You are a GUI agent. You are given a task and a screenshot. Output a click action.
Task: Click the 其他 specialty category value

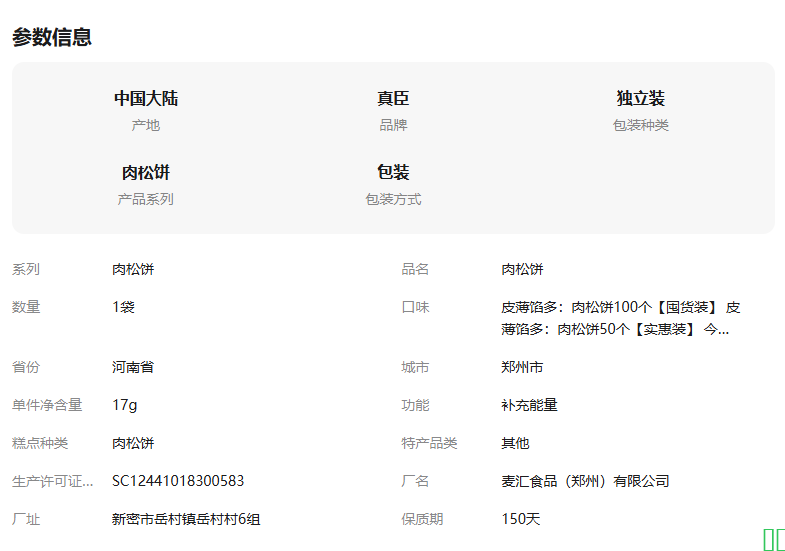coord(515,443)
